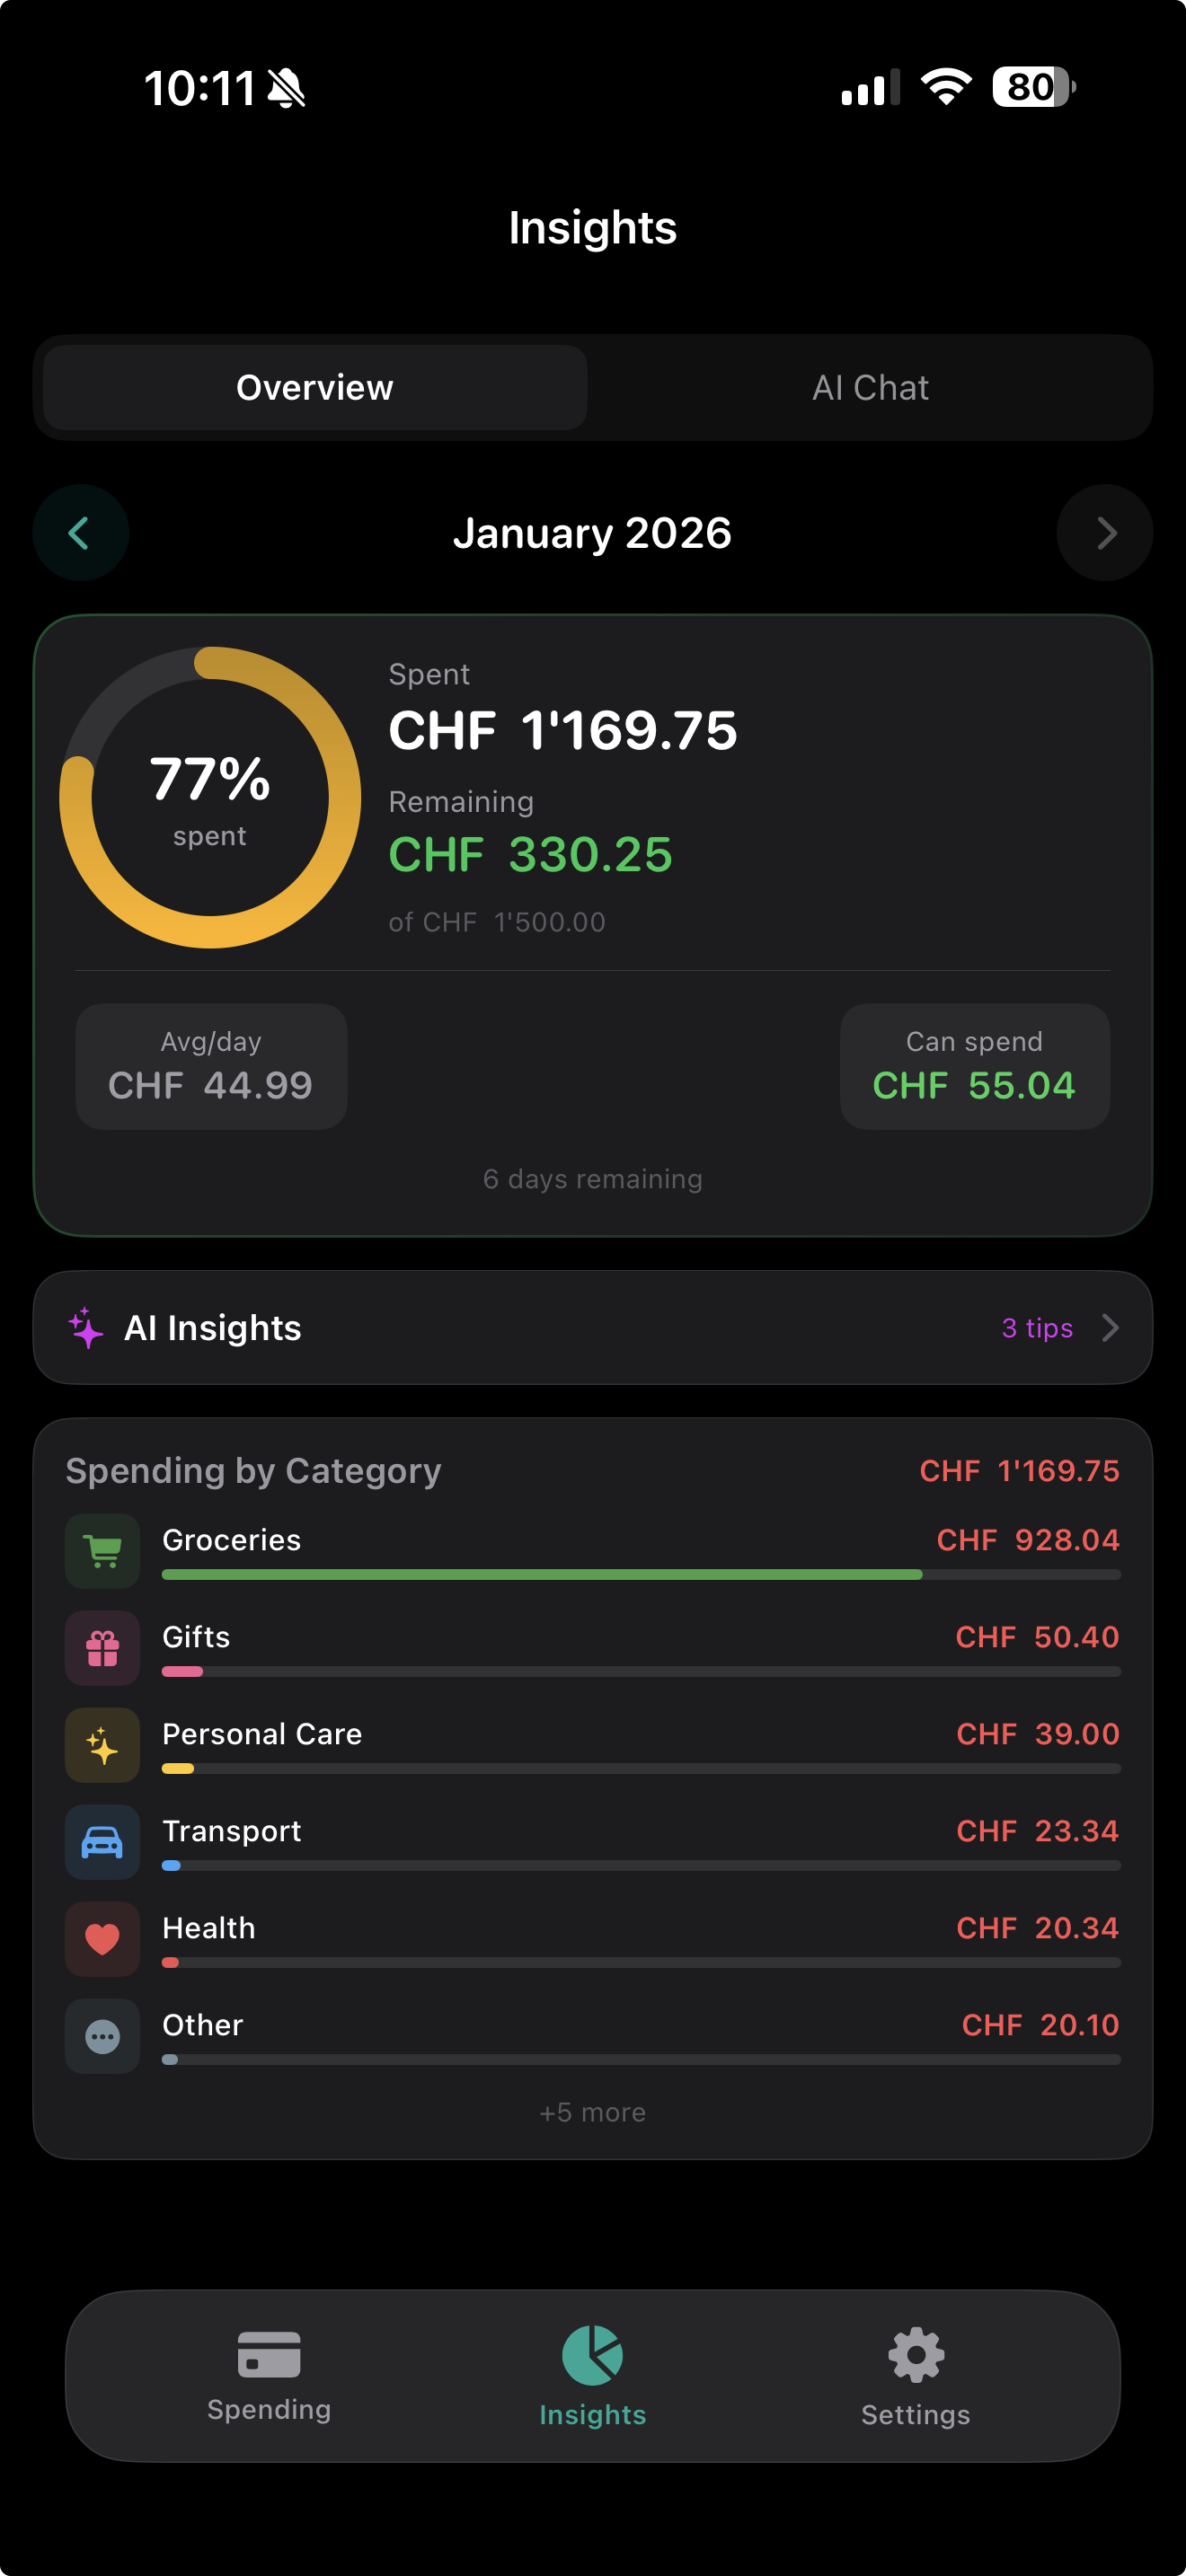Image resolution: width=1186 pixels, height=2576 pixels.
Task: Go to the previous month with the back chevron
Action: tap(80, 532)
